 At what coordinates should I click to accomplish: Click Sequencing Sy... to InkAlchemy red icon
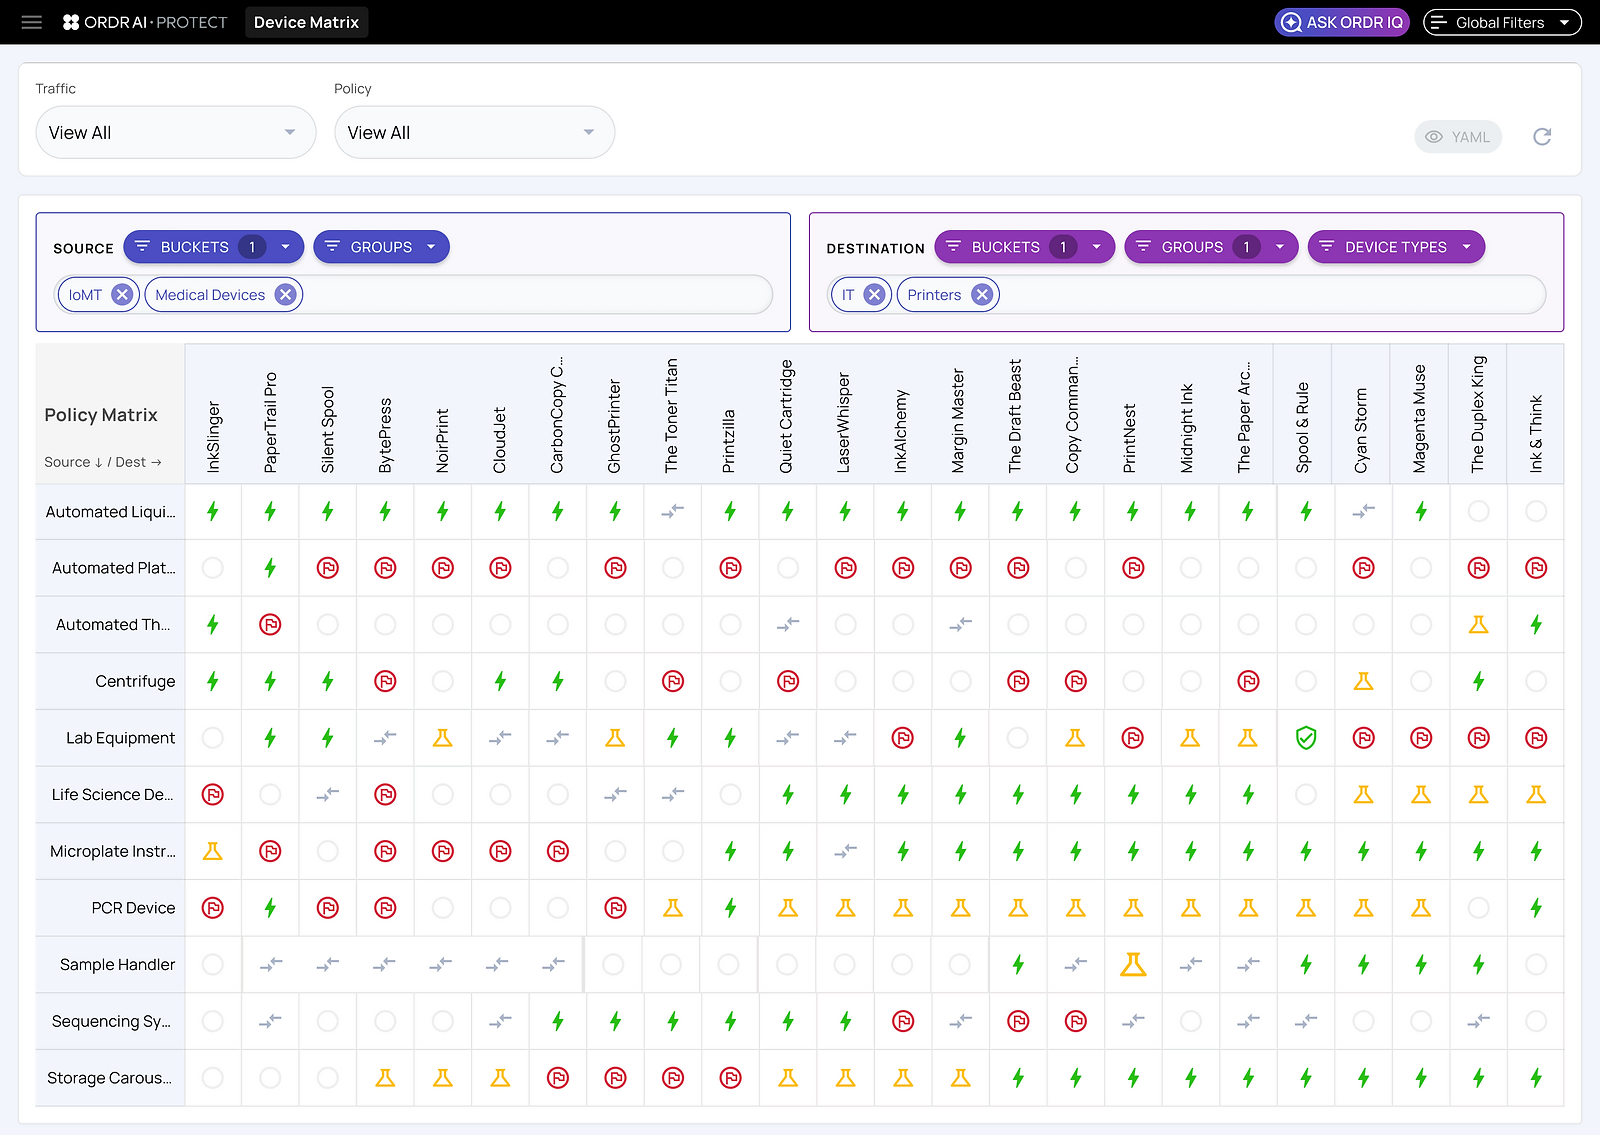903,1021
